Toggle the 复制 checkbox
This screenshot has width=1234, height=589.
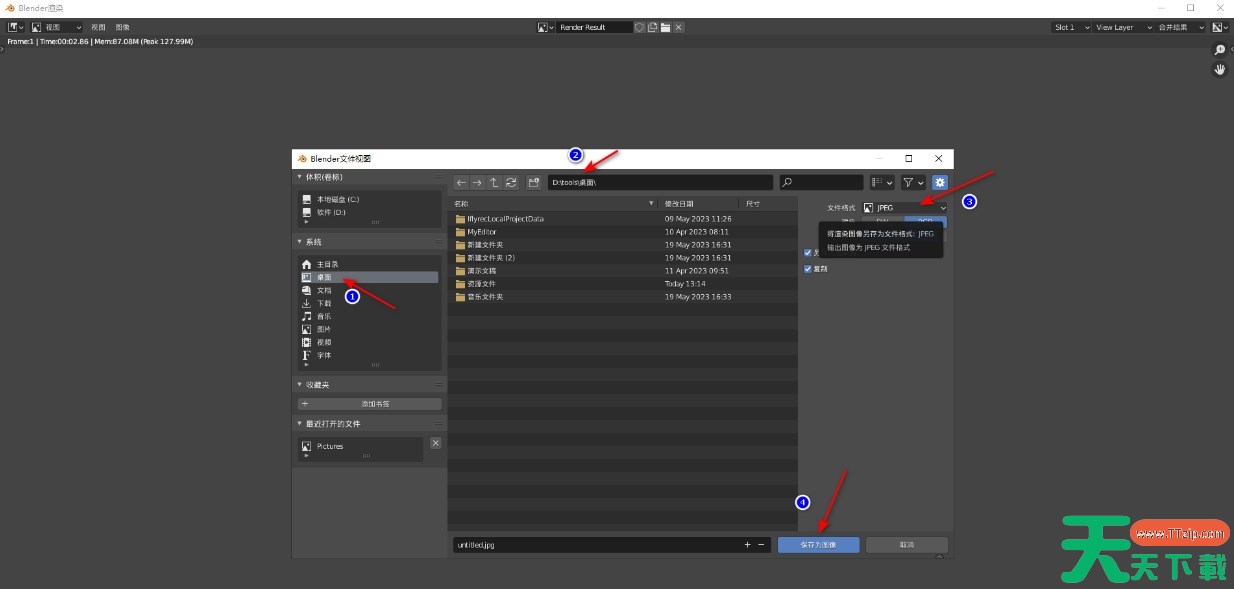point(809,269)
